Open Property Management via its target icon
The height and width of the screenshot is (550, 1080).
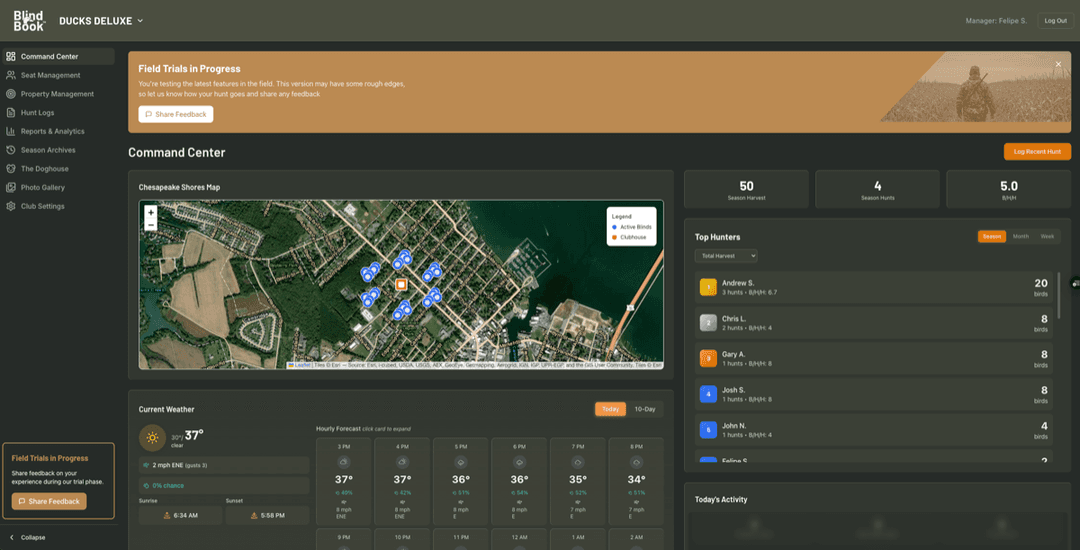click(x=10, y=94)
